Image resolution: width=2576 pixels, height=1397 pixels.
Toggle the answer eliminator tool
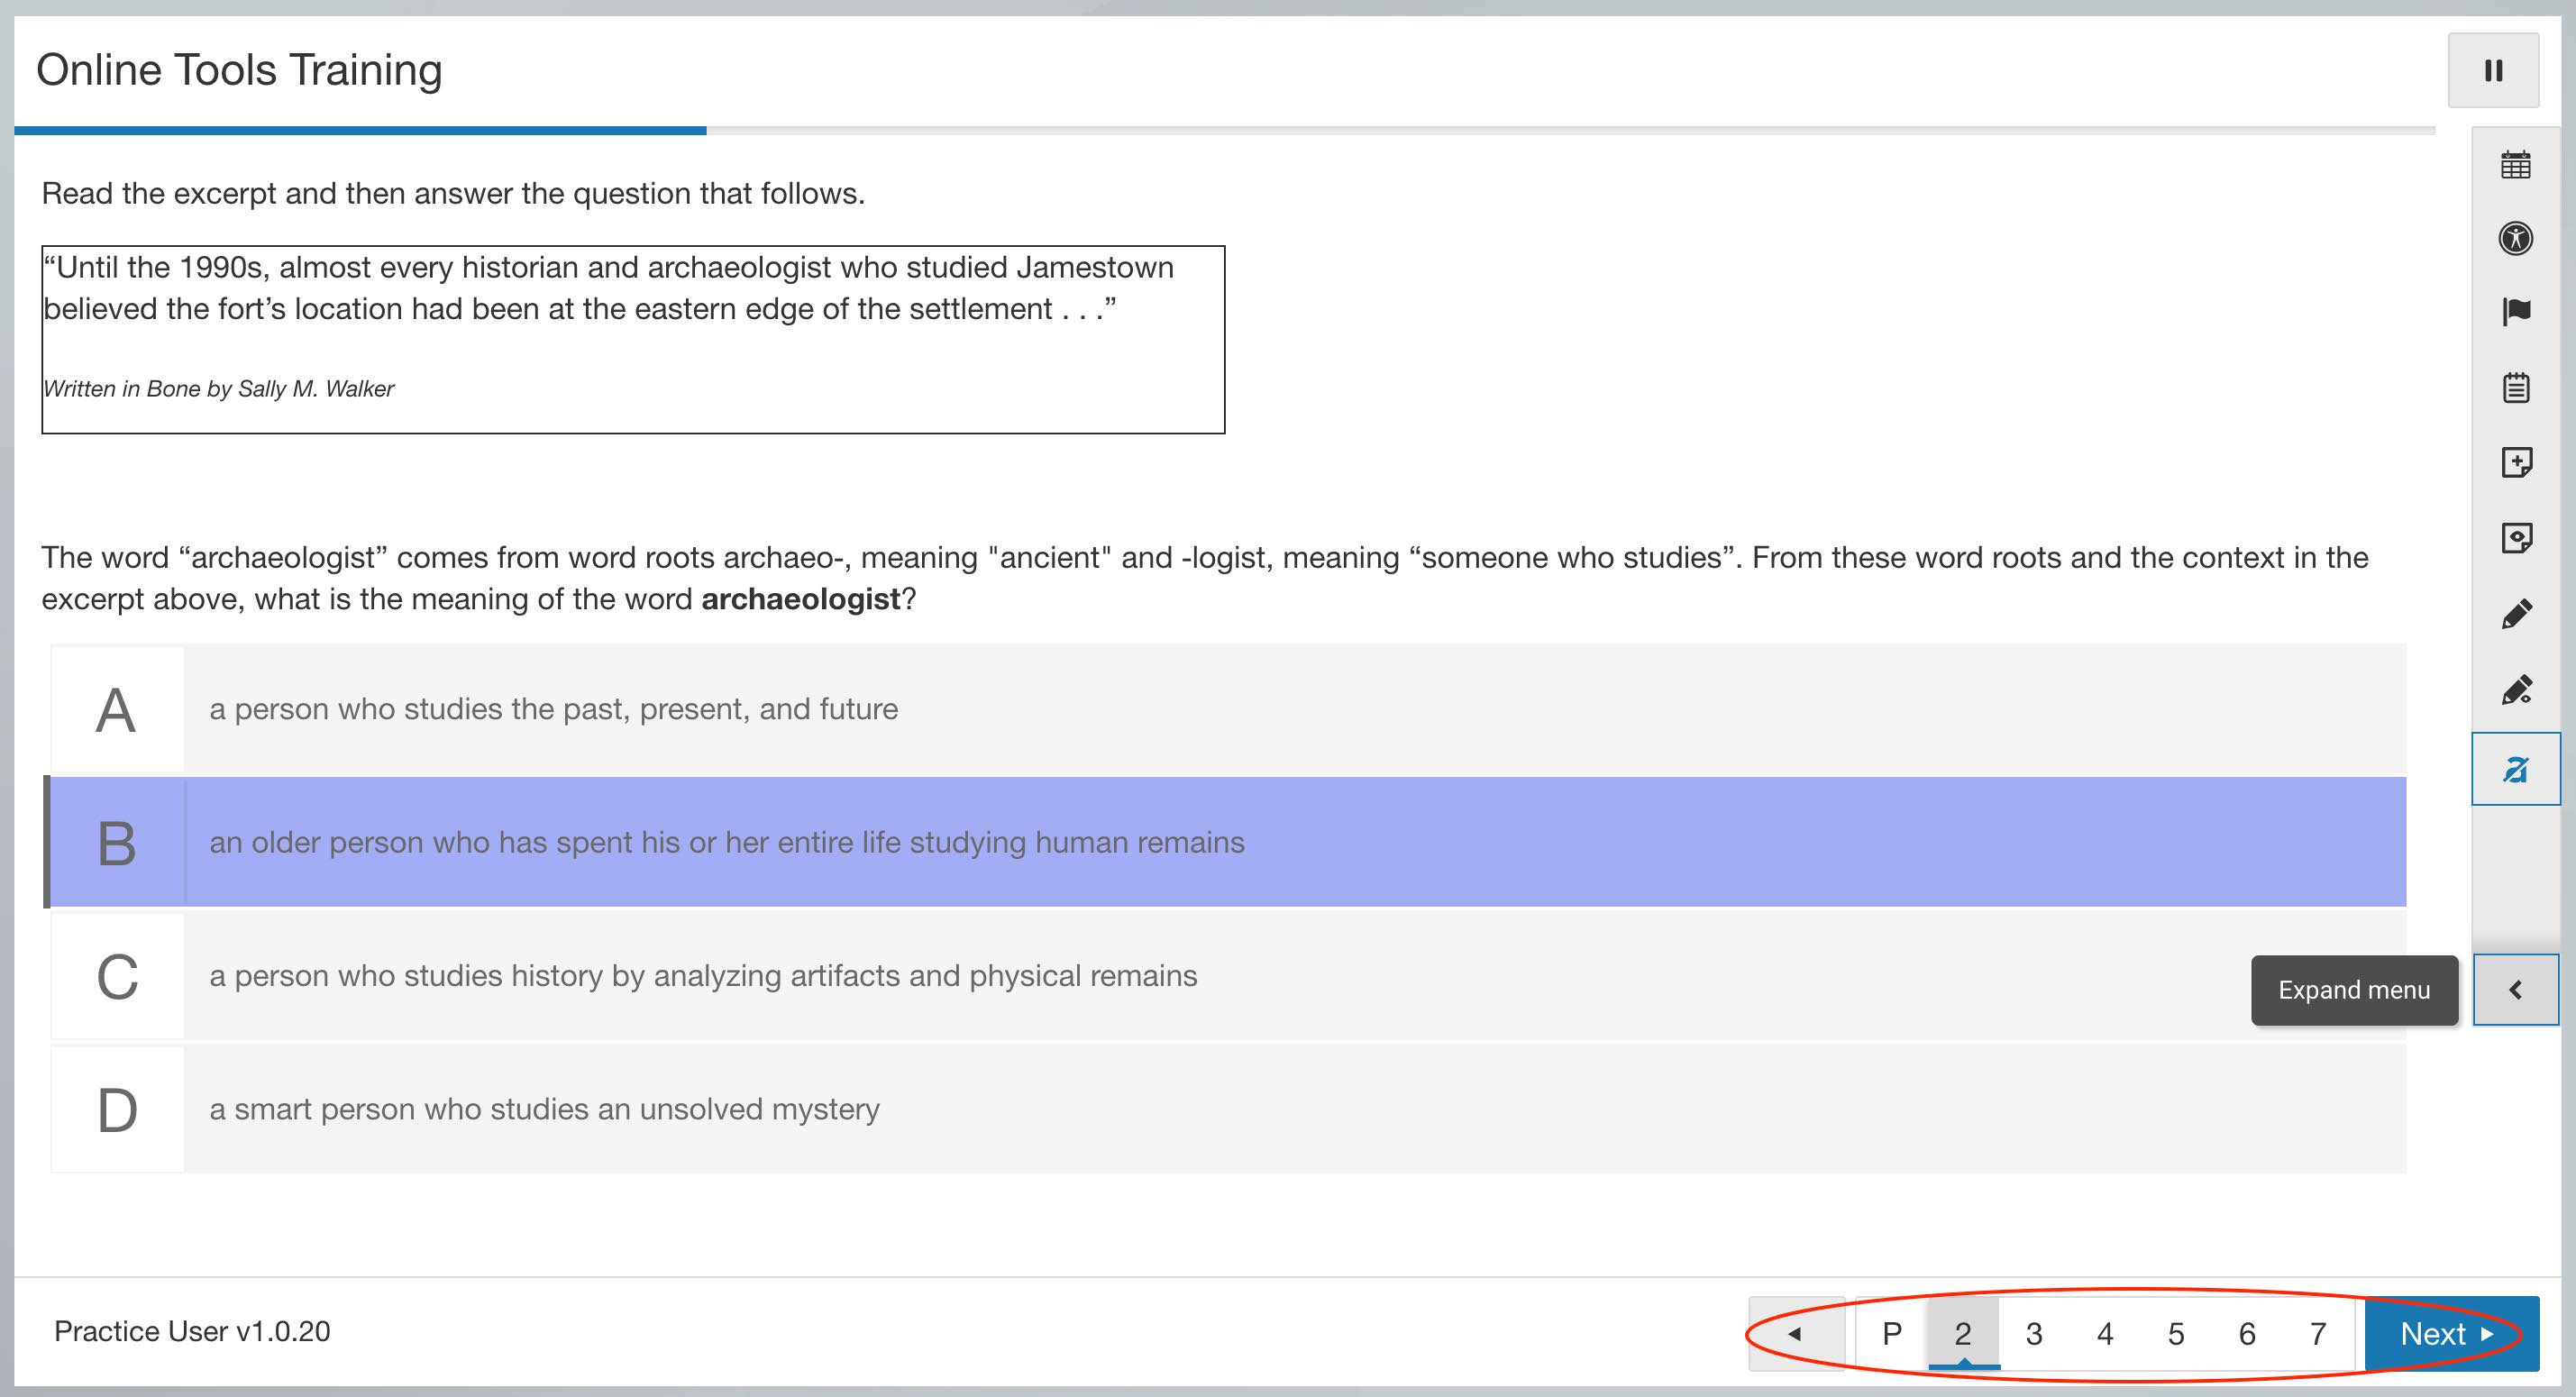click(2515, 769)
